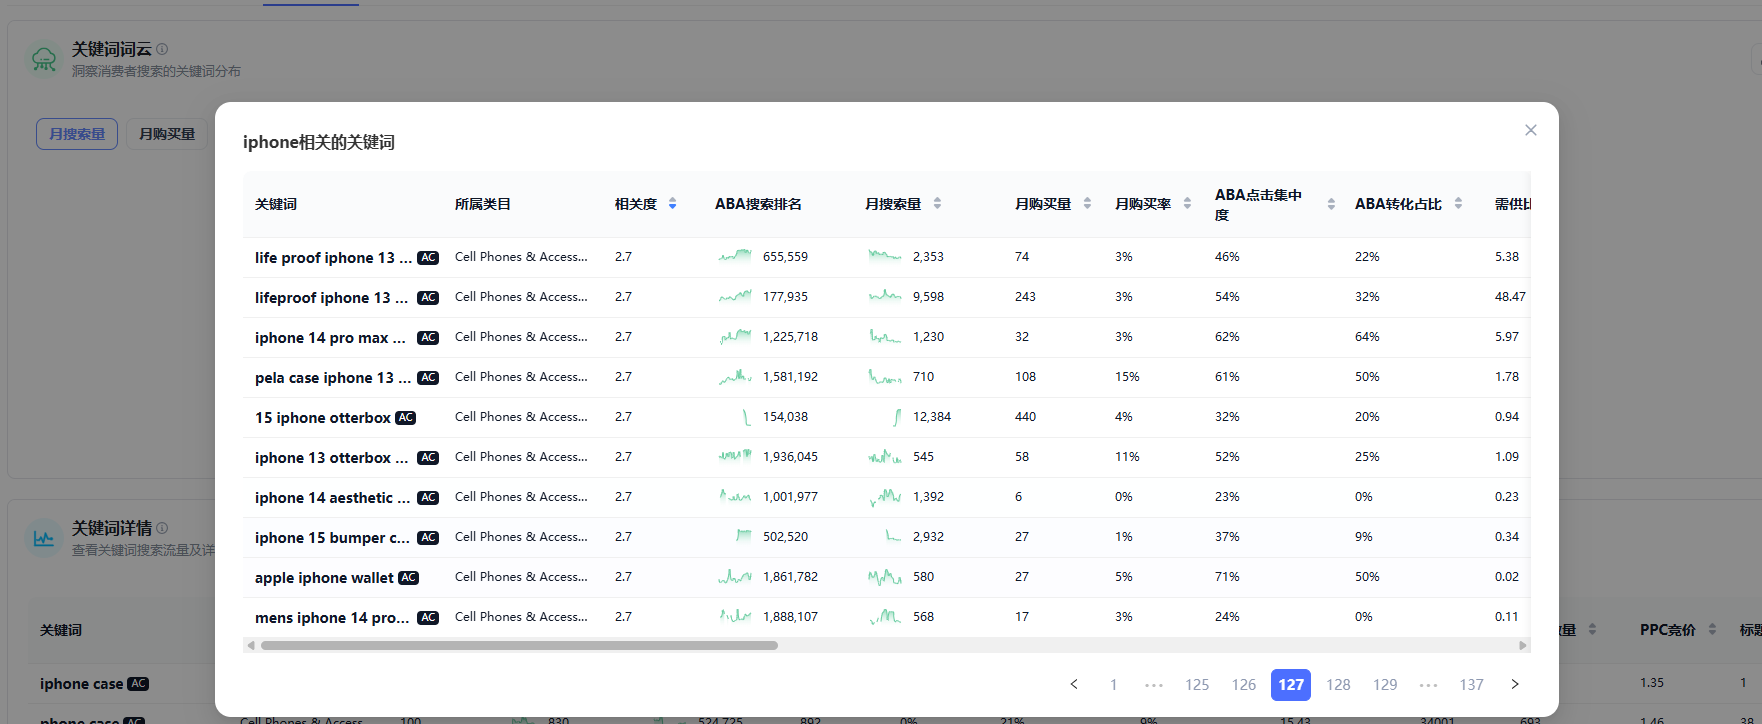Click ABA搜索排名 column header
The height and width of the screenshot is (724, 1762).
[758, 204]
